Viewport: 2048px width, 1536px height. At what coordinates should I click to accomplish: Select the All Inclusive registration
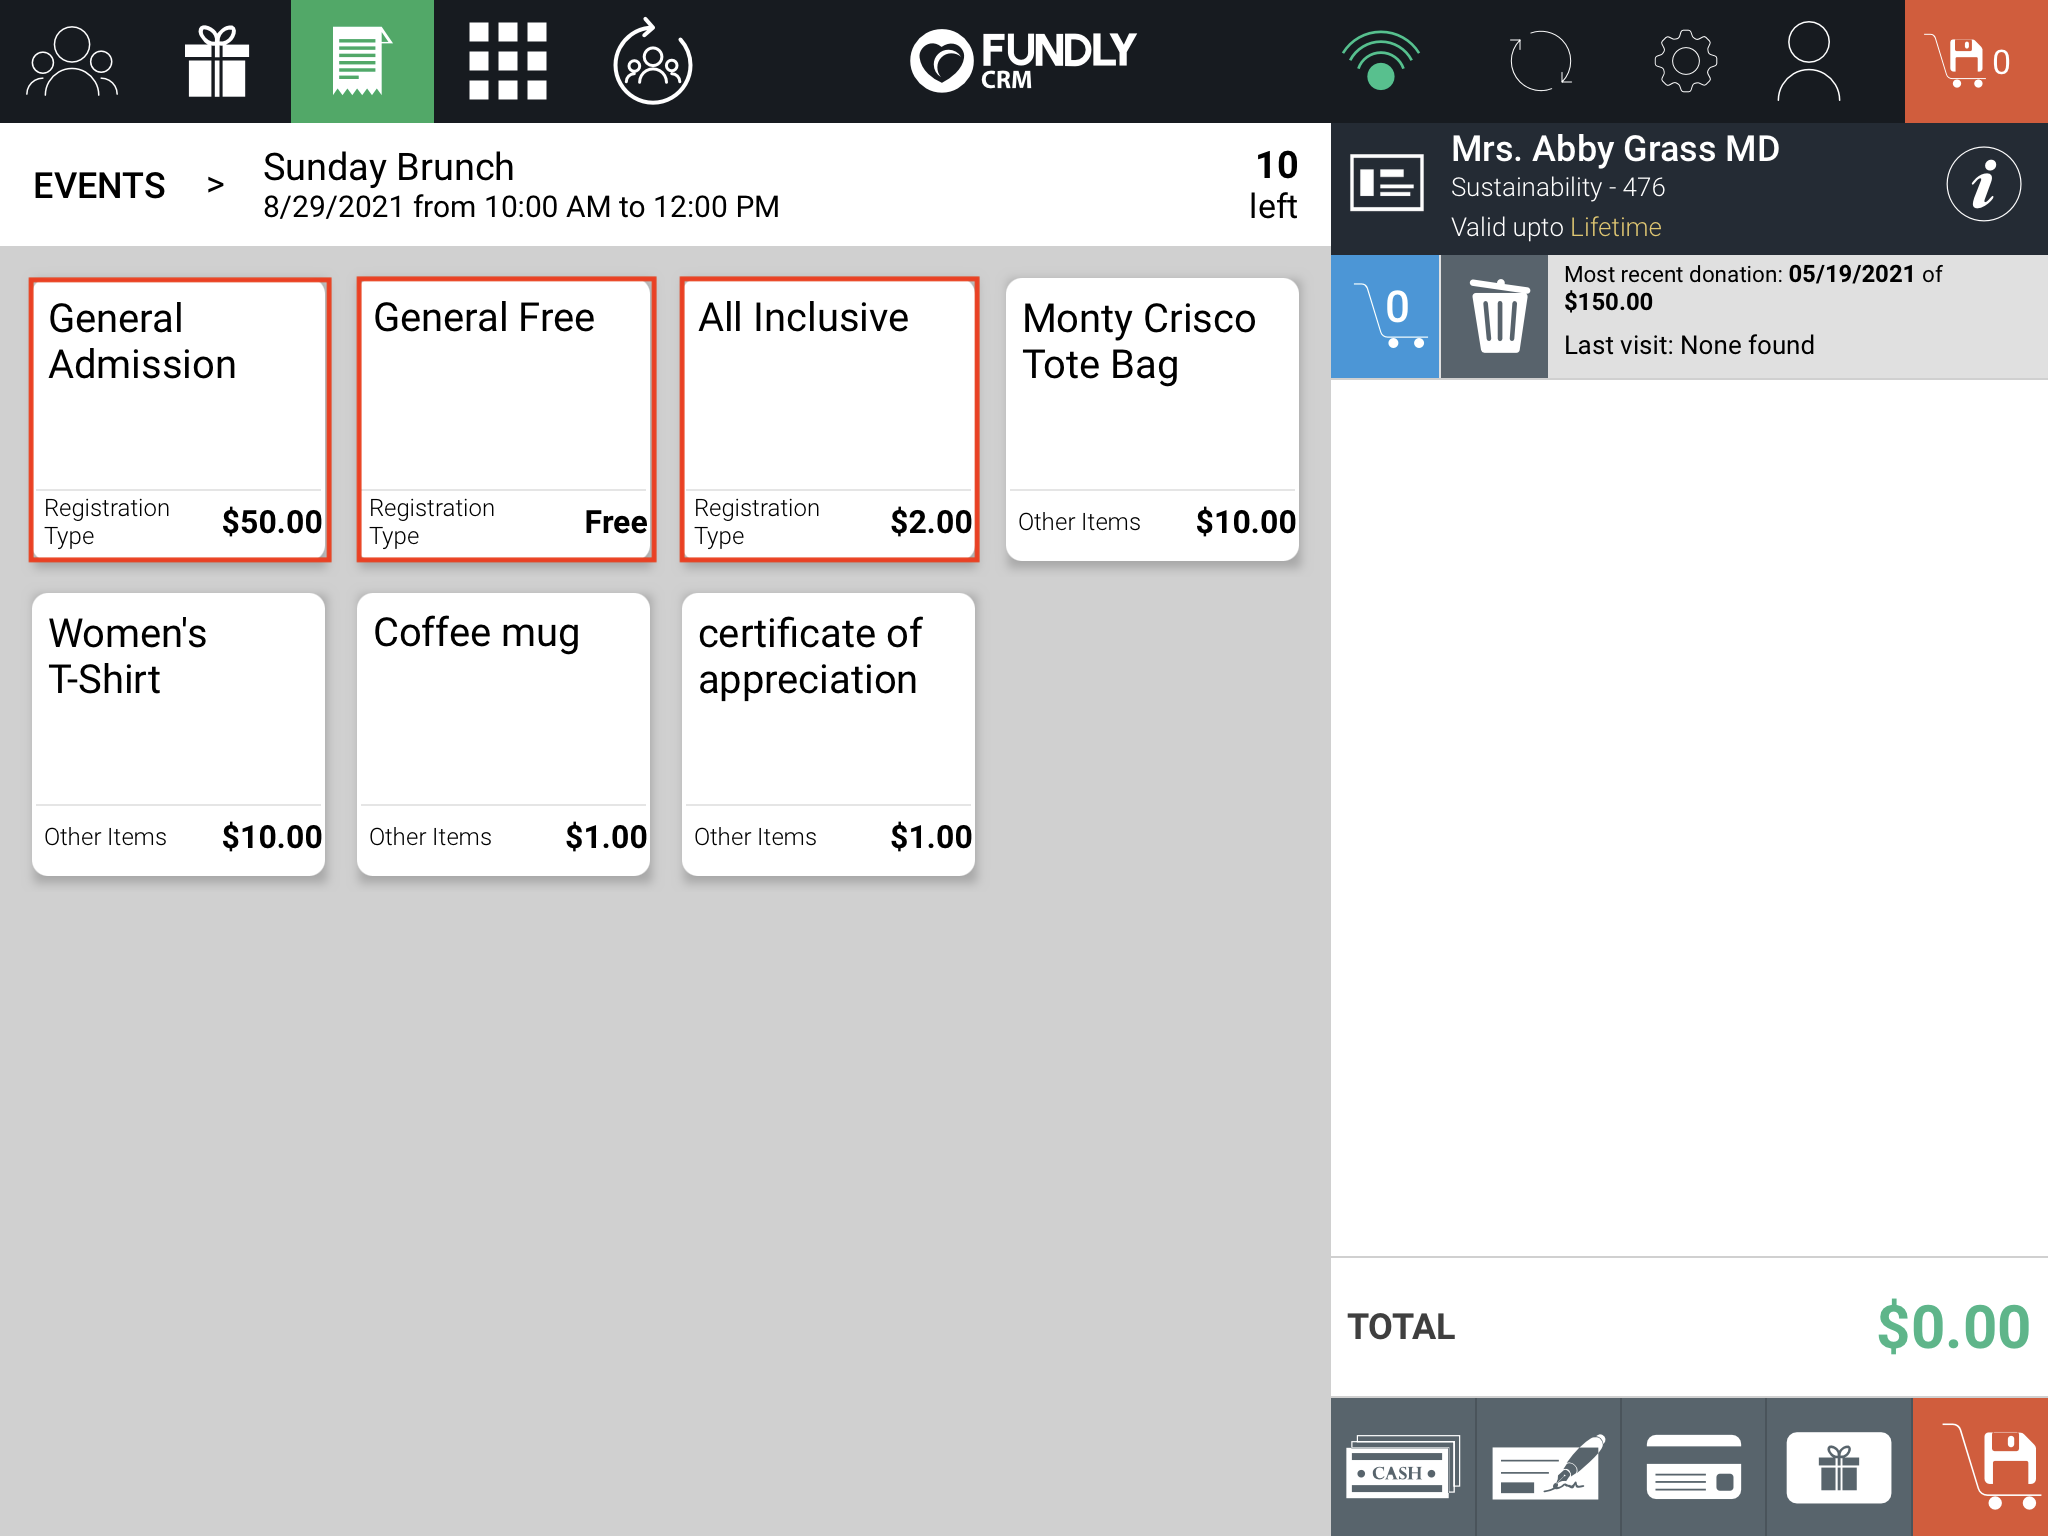click(829, 419)
